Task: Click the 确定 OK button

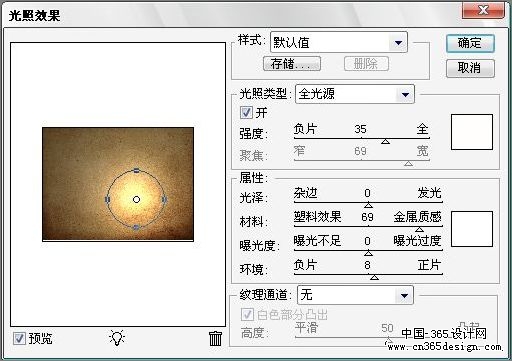Action: point(470,43)
